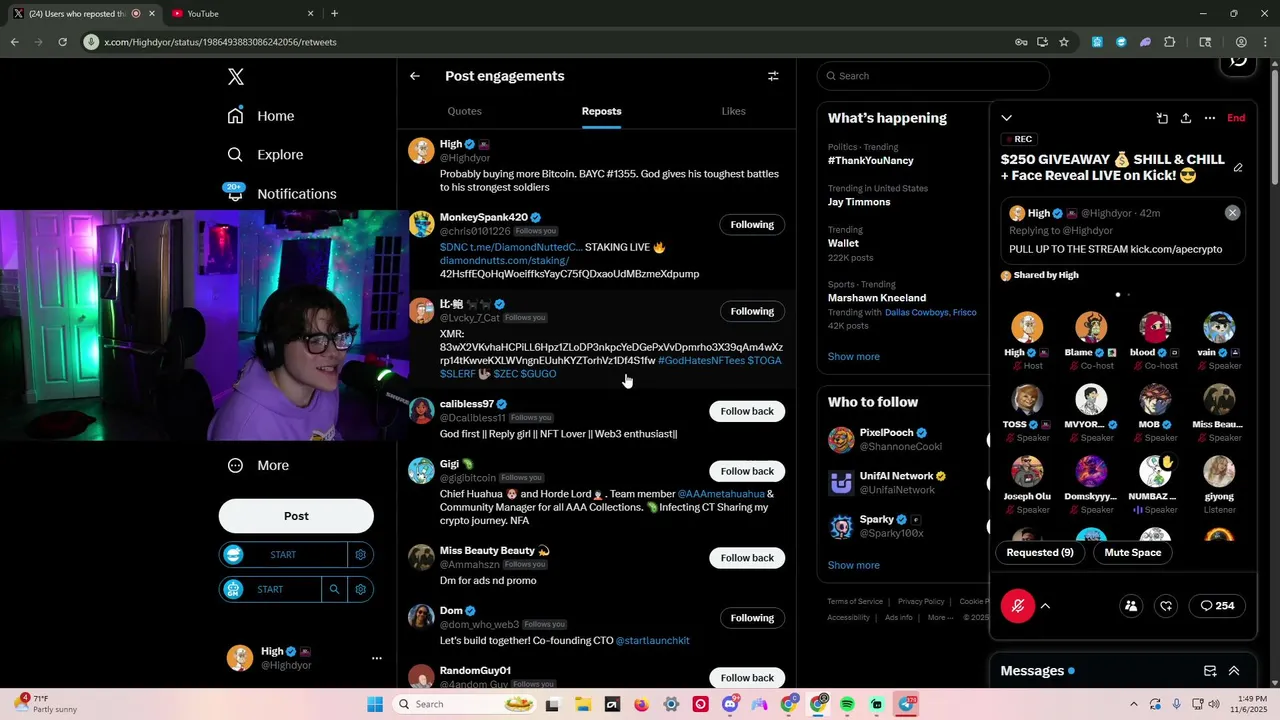Open Spotify from the taskbar
Screen dimensions: 1280x720
848,704
